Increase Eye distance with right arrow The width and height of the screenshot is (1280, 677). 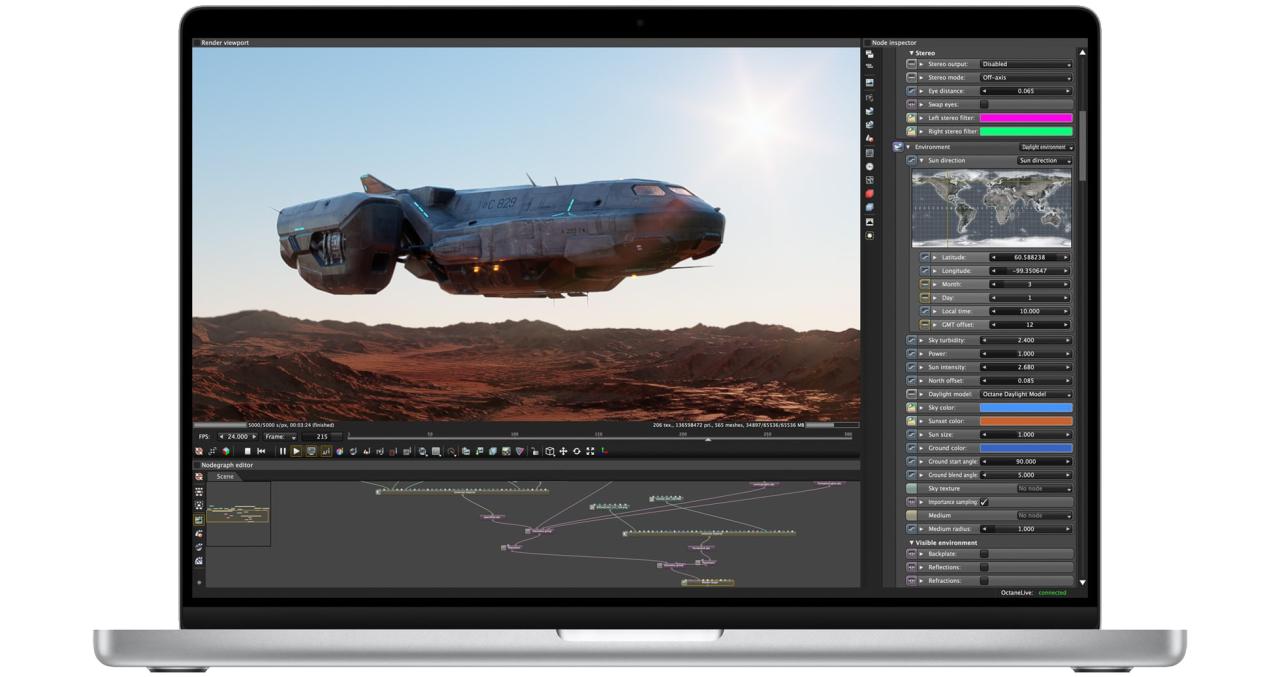pyautogui.click(x=1068, y=91)
